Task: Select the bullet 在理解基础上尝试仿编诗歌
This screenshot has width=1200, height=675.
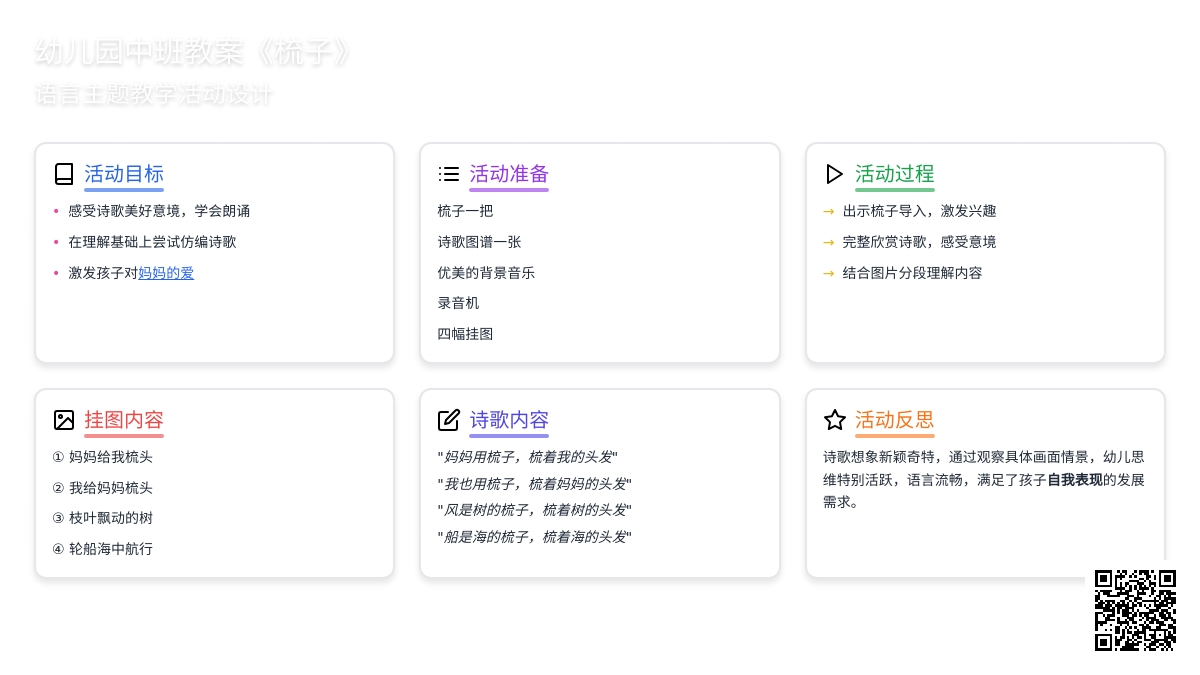Action: 152,242
